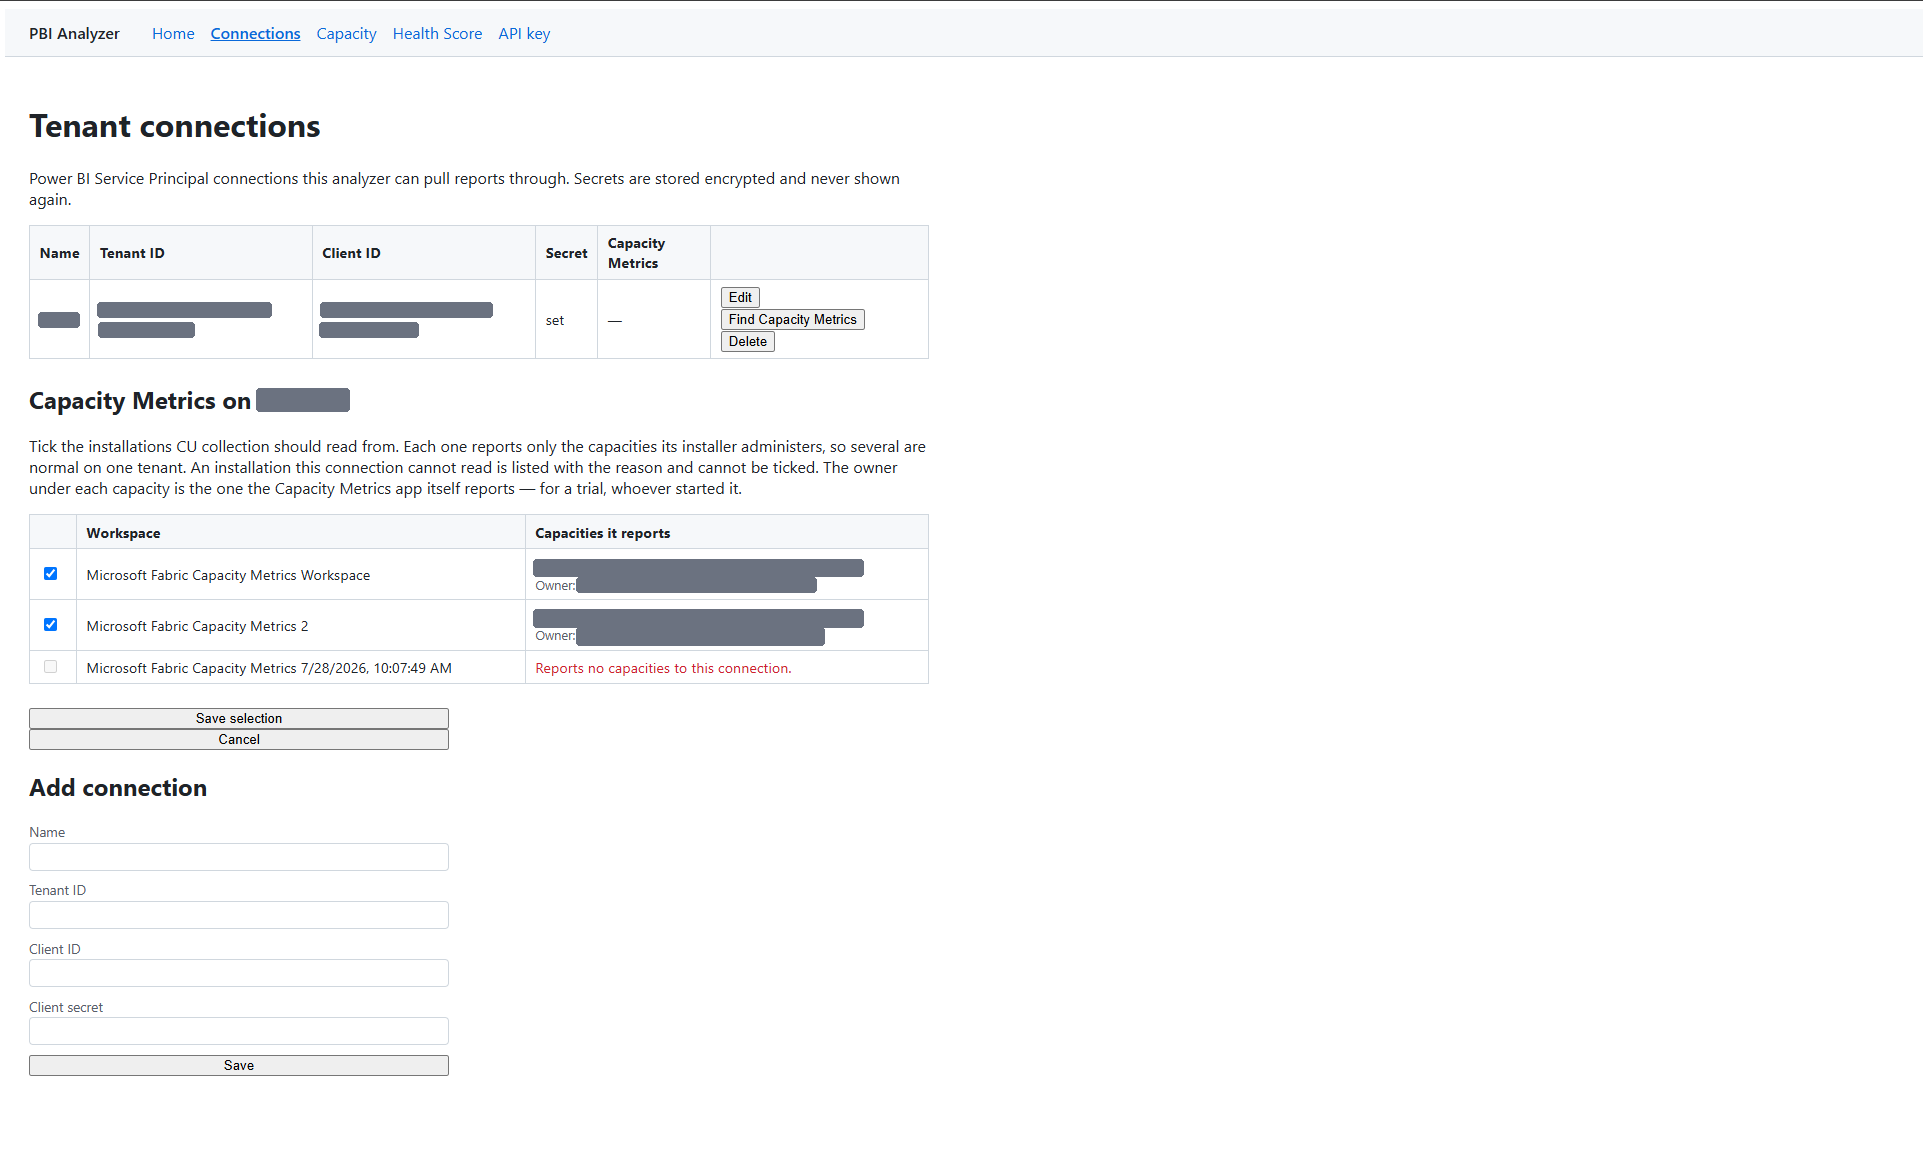1923x1168 pixels.
Task: Cancel the capacity metrics selection
Action: 239,739
